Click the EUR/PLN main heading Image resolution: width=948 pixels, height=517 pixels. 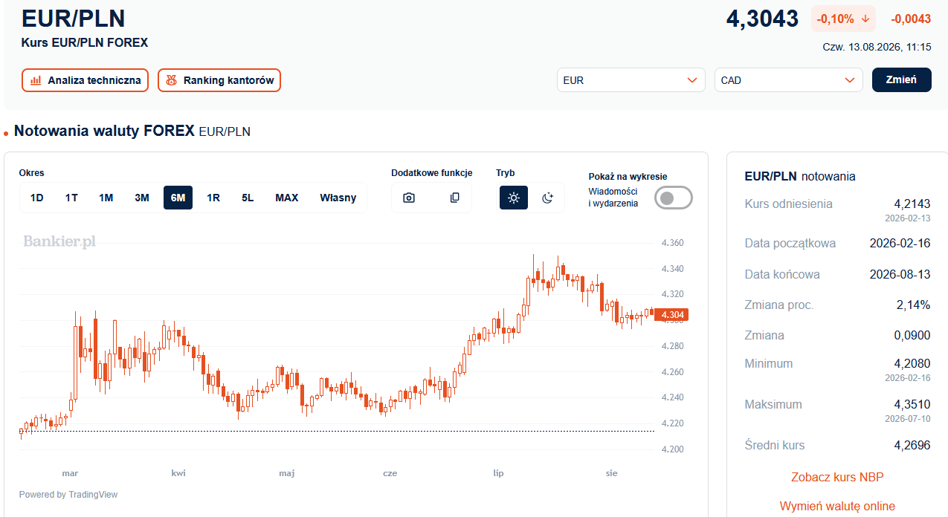point(73,19)
